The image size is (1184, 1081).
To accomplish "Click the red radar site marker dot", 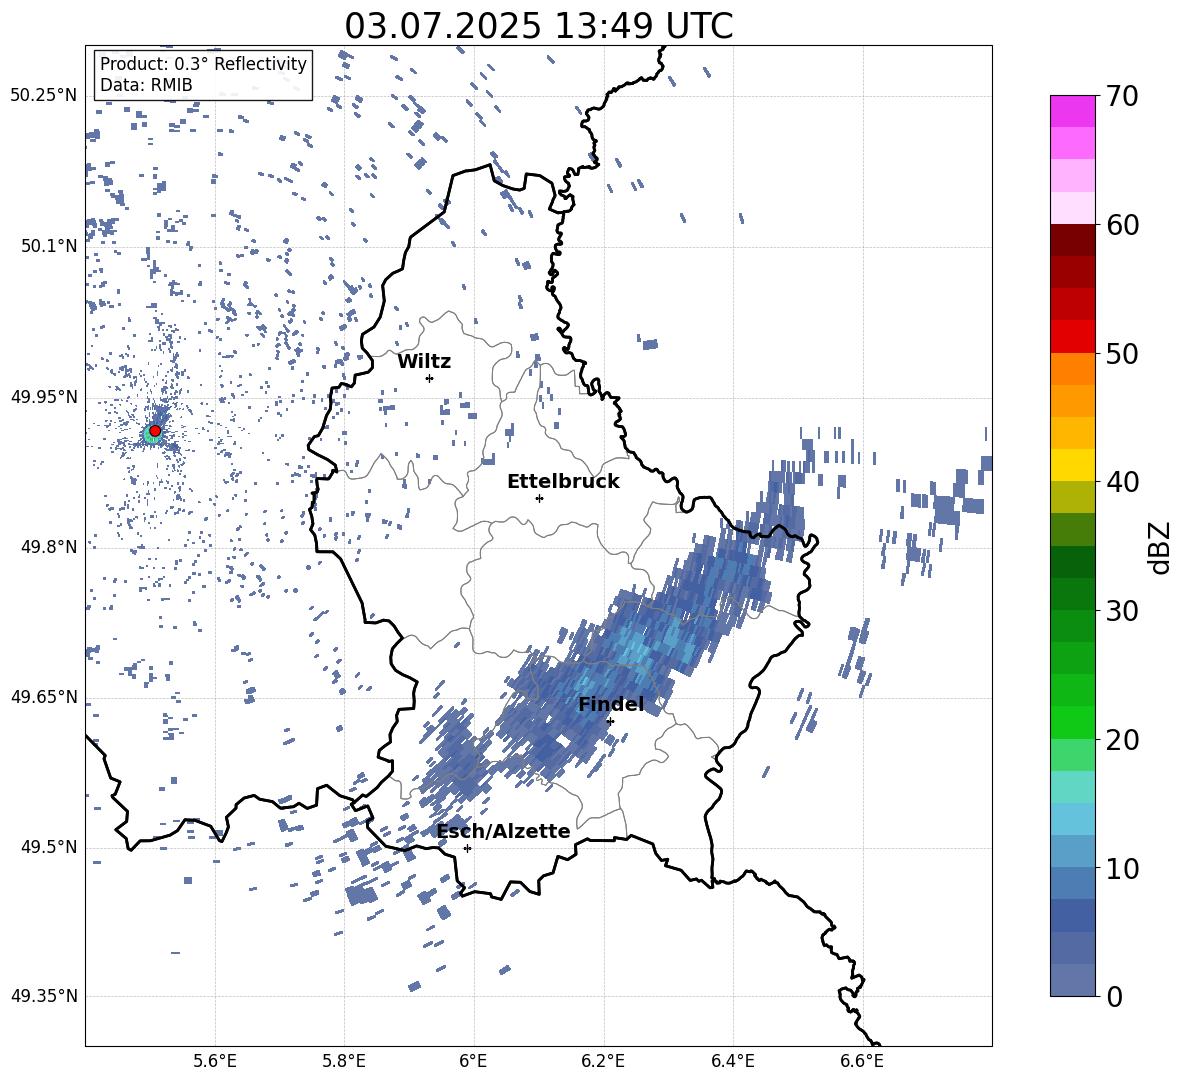I will [x=155, y=431].
